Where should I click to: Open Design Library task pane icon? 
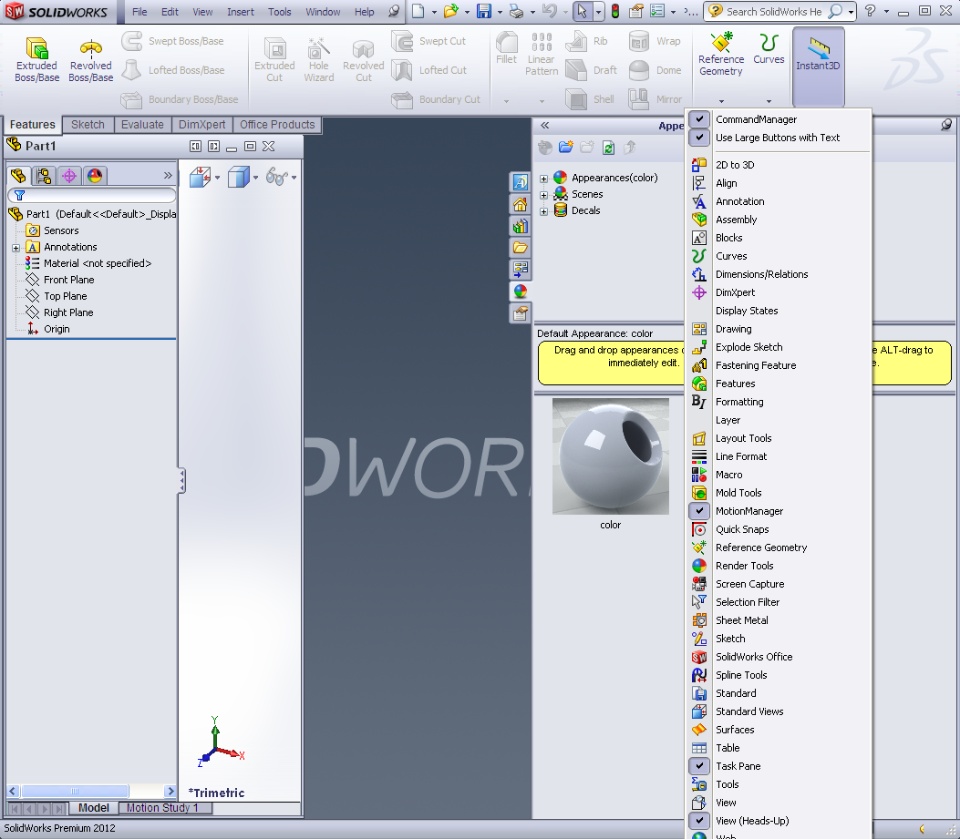520,227
